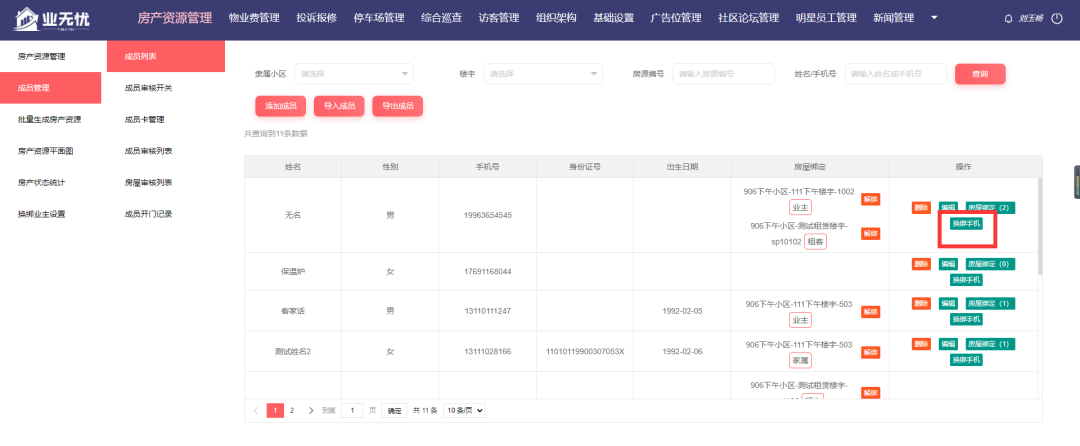The image size is (1080, 446).
Task: Delete the member 测试姓名2
Action: 921,343
